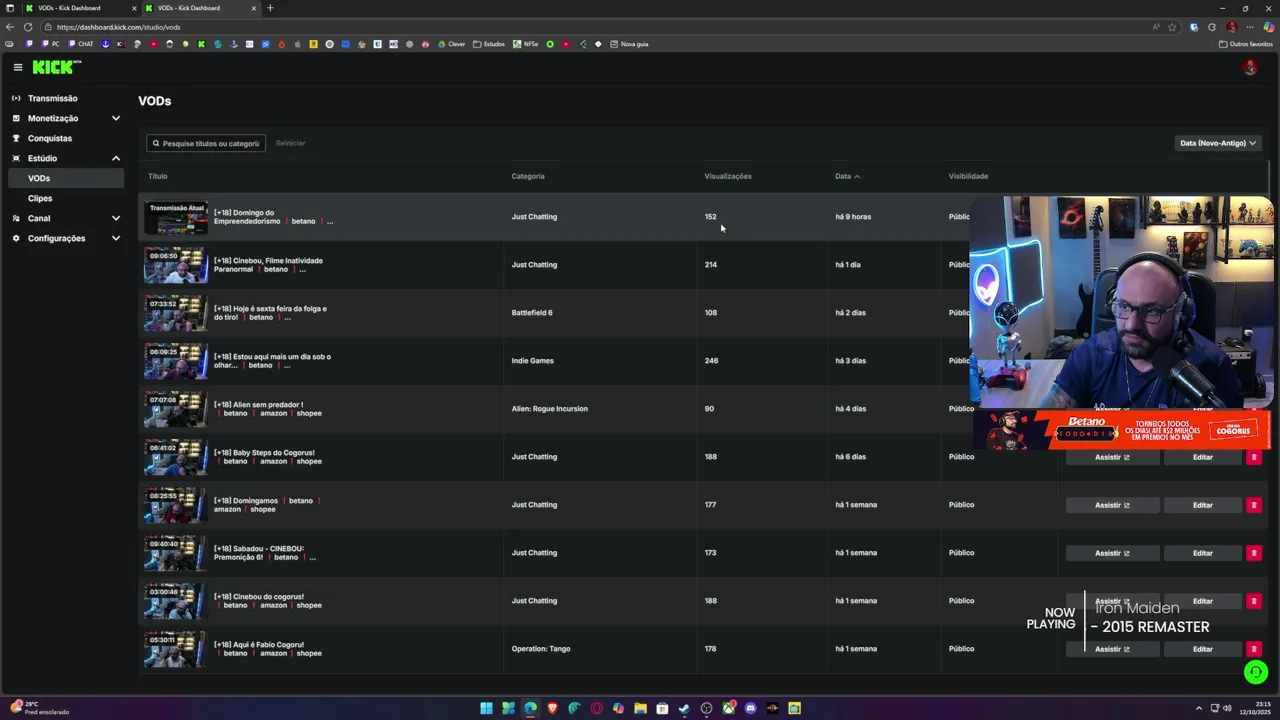Image resolution: width=1280 pixels, height=720 pixels.
Task: Open the browser Settings and more menu
Action: click(1250, 27)
